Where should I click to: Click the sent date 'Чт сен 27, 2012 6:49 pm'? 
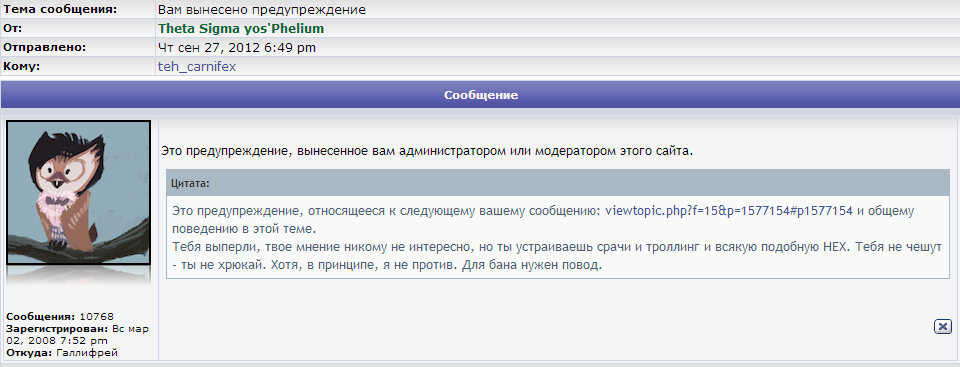pyautogui.click(x=237, y=48)
